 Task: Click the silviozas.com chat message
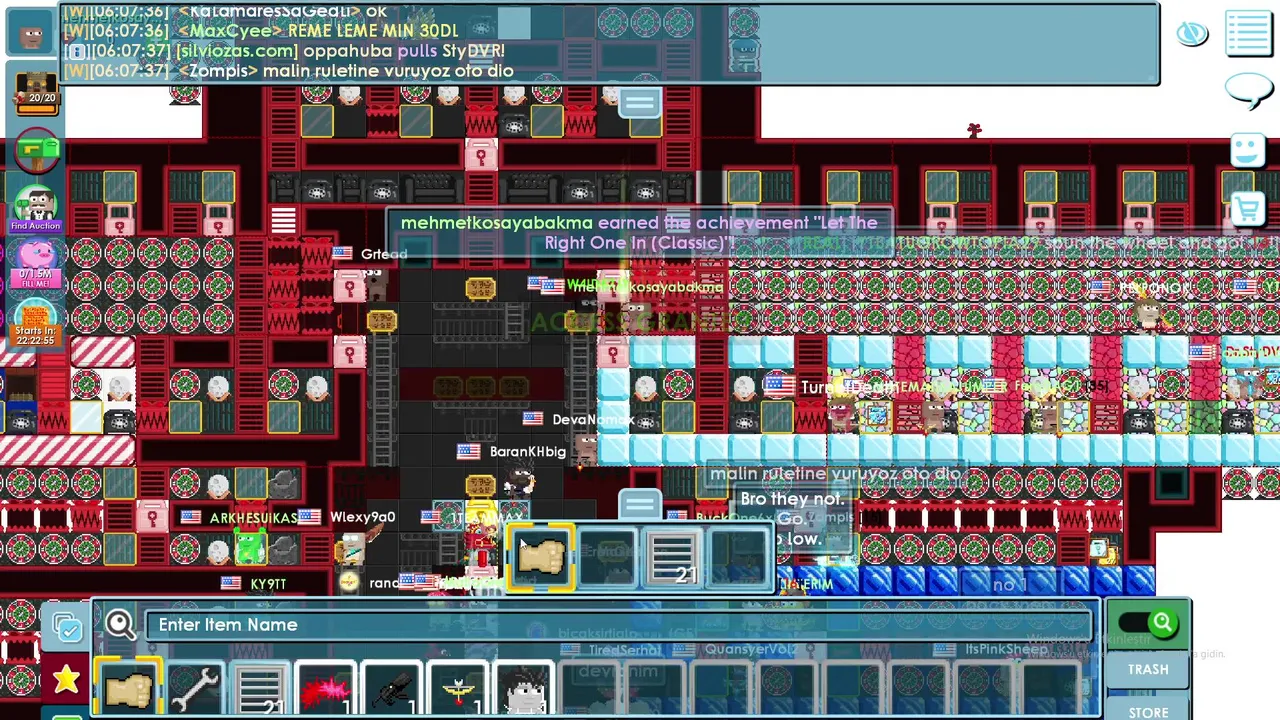[285, 51]
